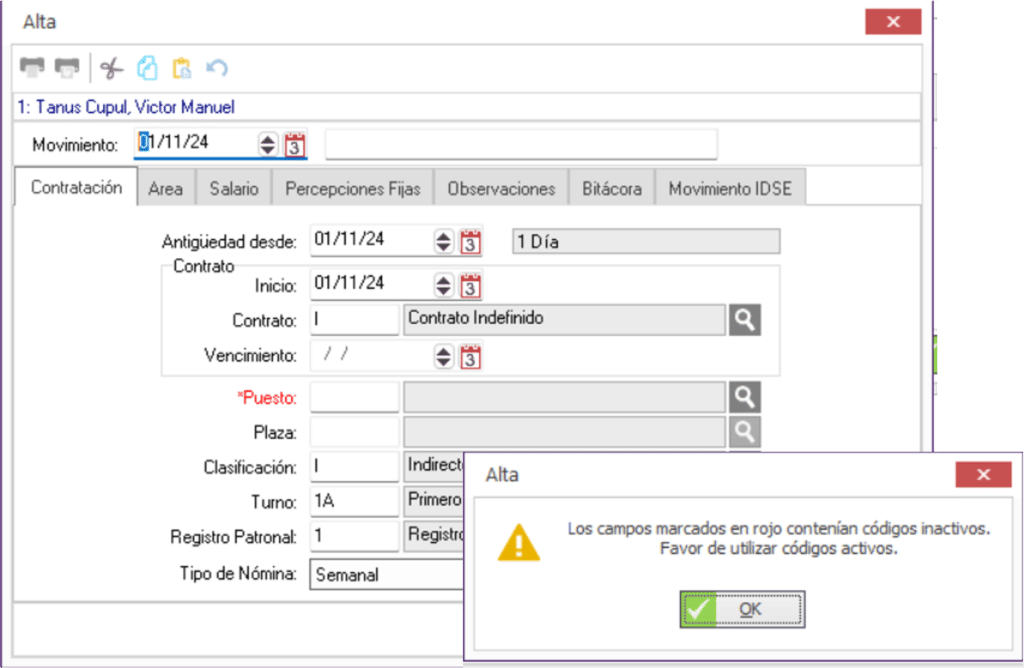Click the copy icon in toolbar
This screenshot has height=668, width=1024.
147,68
